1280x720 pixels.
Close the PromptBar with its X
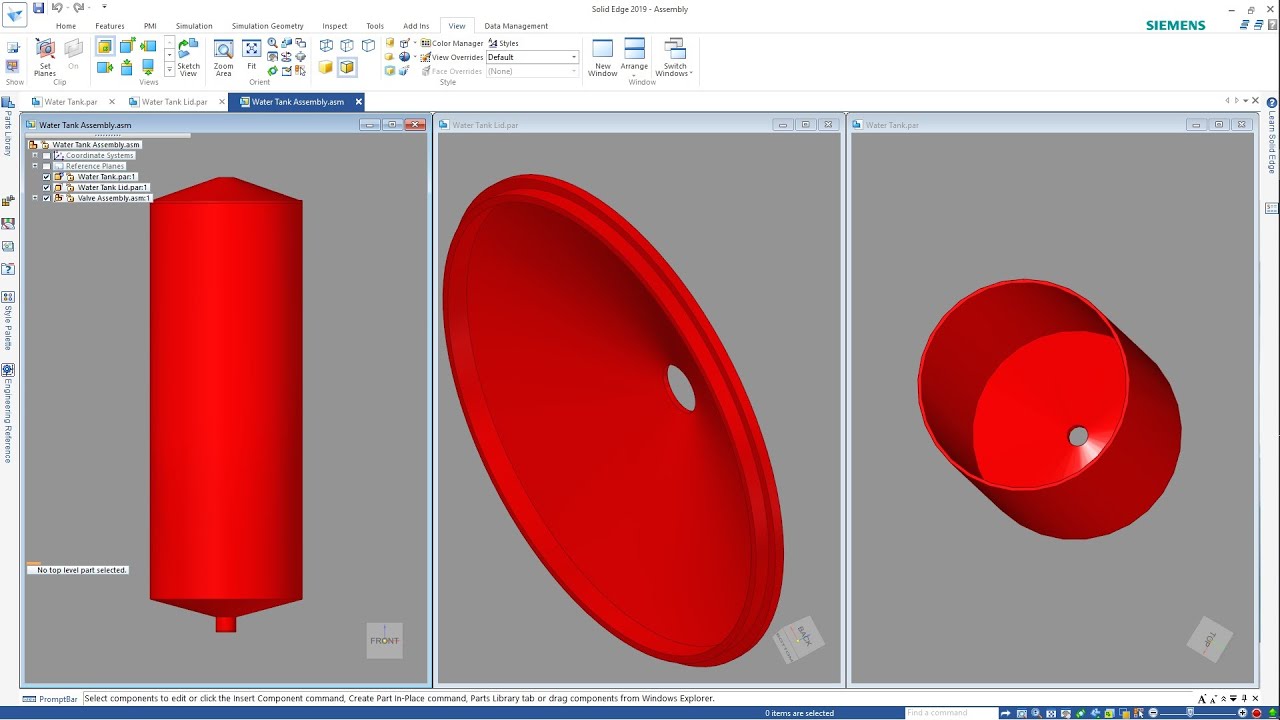click(1255, 699)
